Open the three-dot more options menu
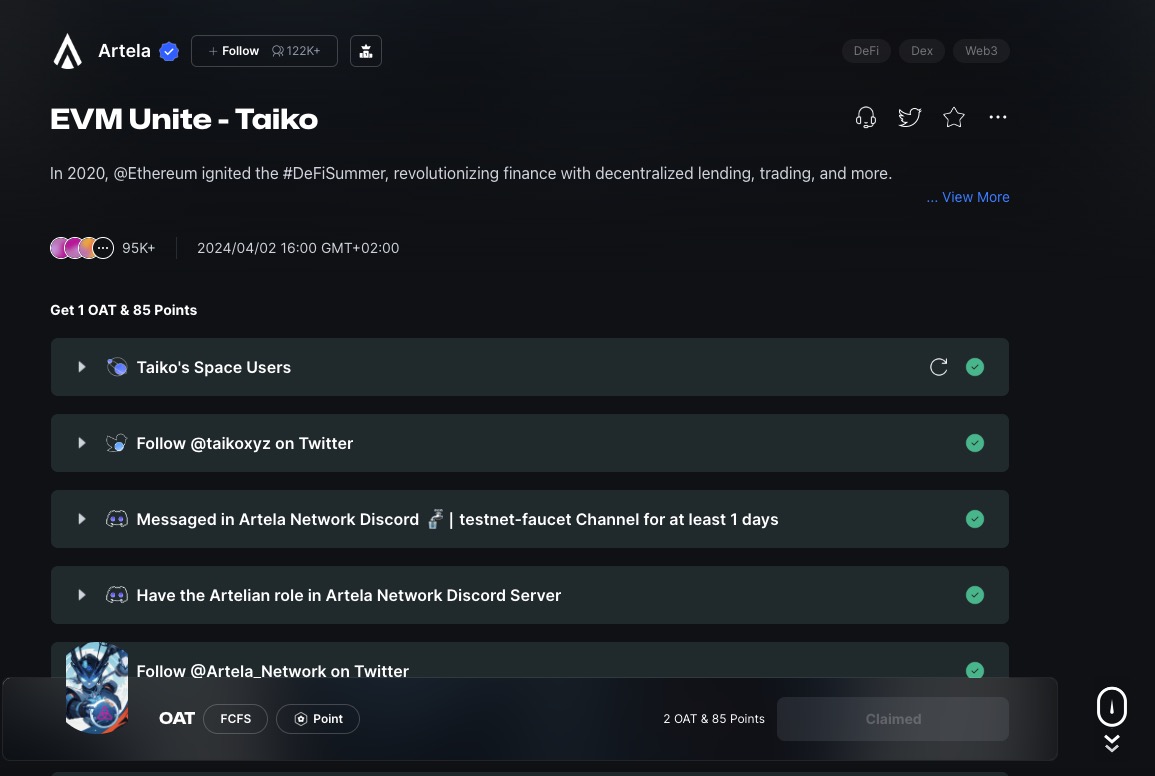The image size is (1155, 776). click(x=997, y=118)
